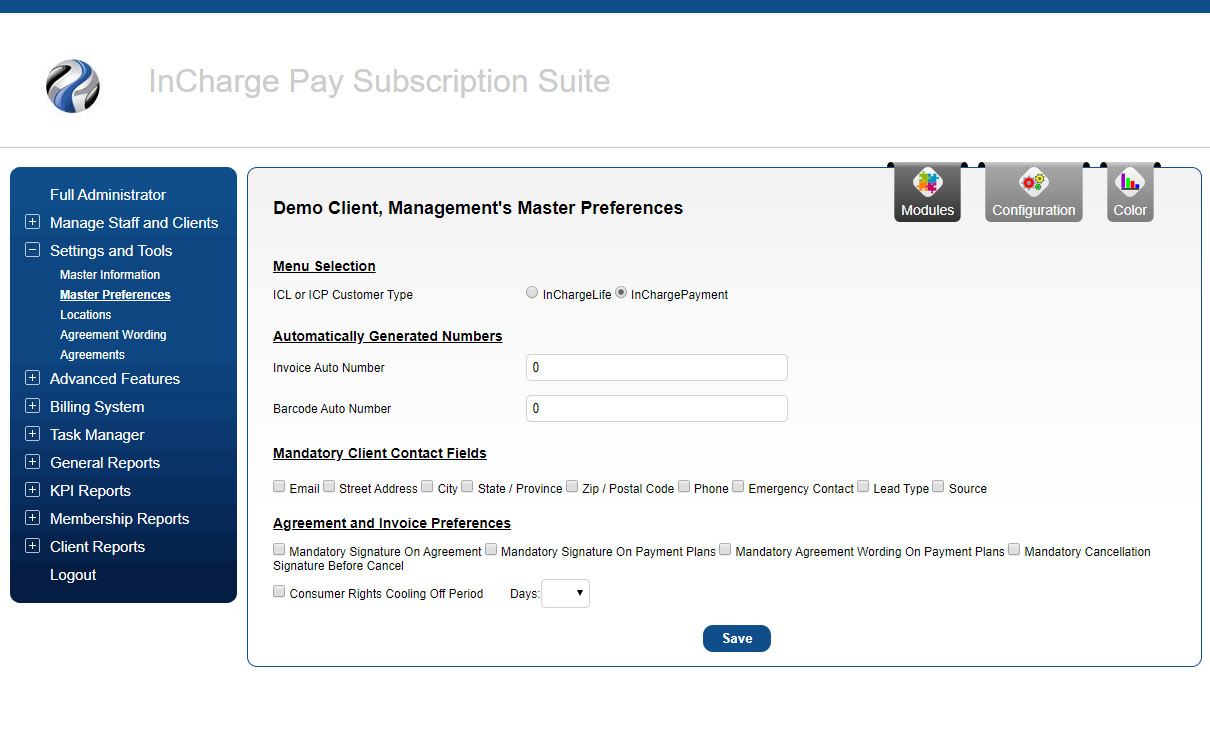Viewport: 1210px width, 750px height.
Task: Click Full Administrator label
Action: (x=108, y=195)
